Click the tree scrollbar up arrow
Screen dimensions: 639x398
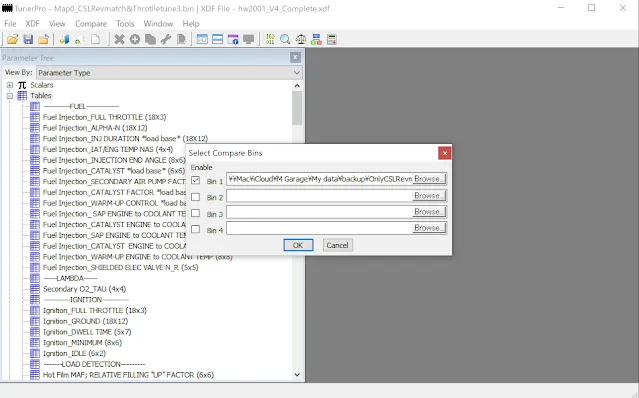click(297, 86)
